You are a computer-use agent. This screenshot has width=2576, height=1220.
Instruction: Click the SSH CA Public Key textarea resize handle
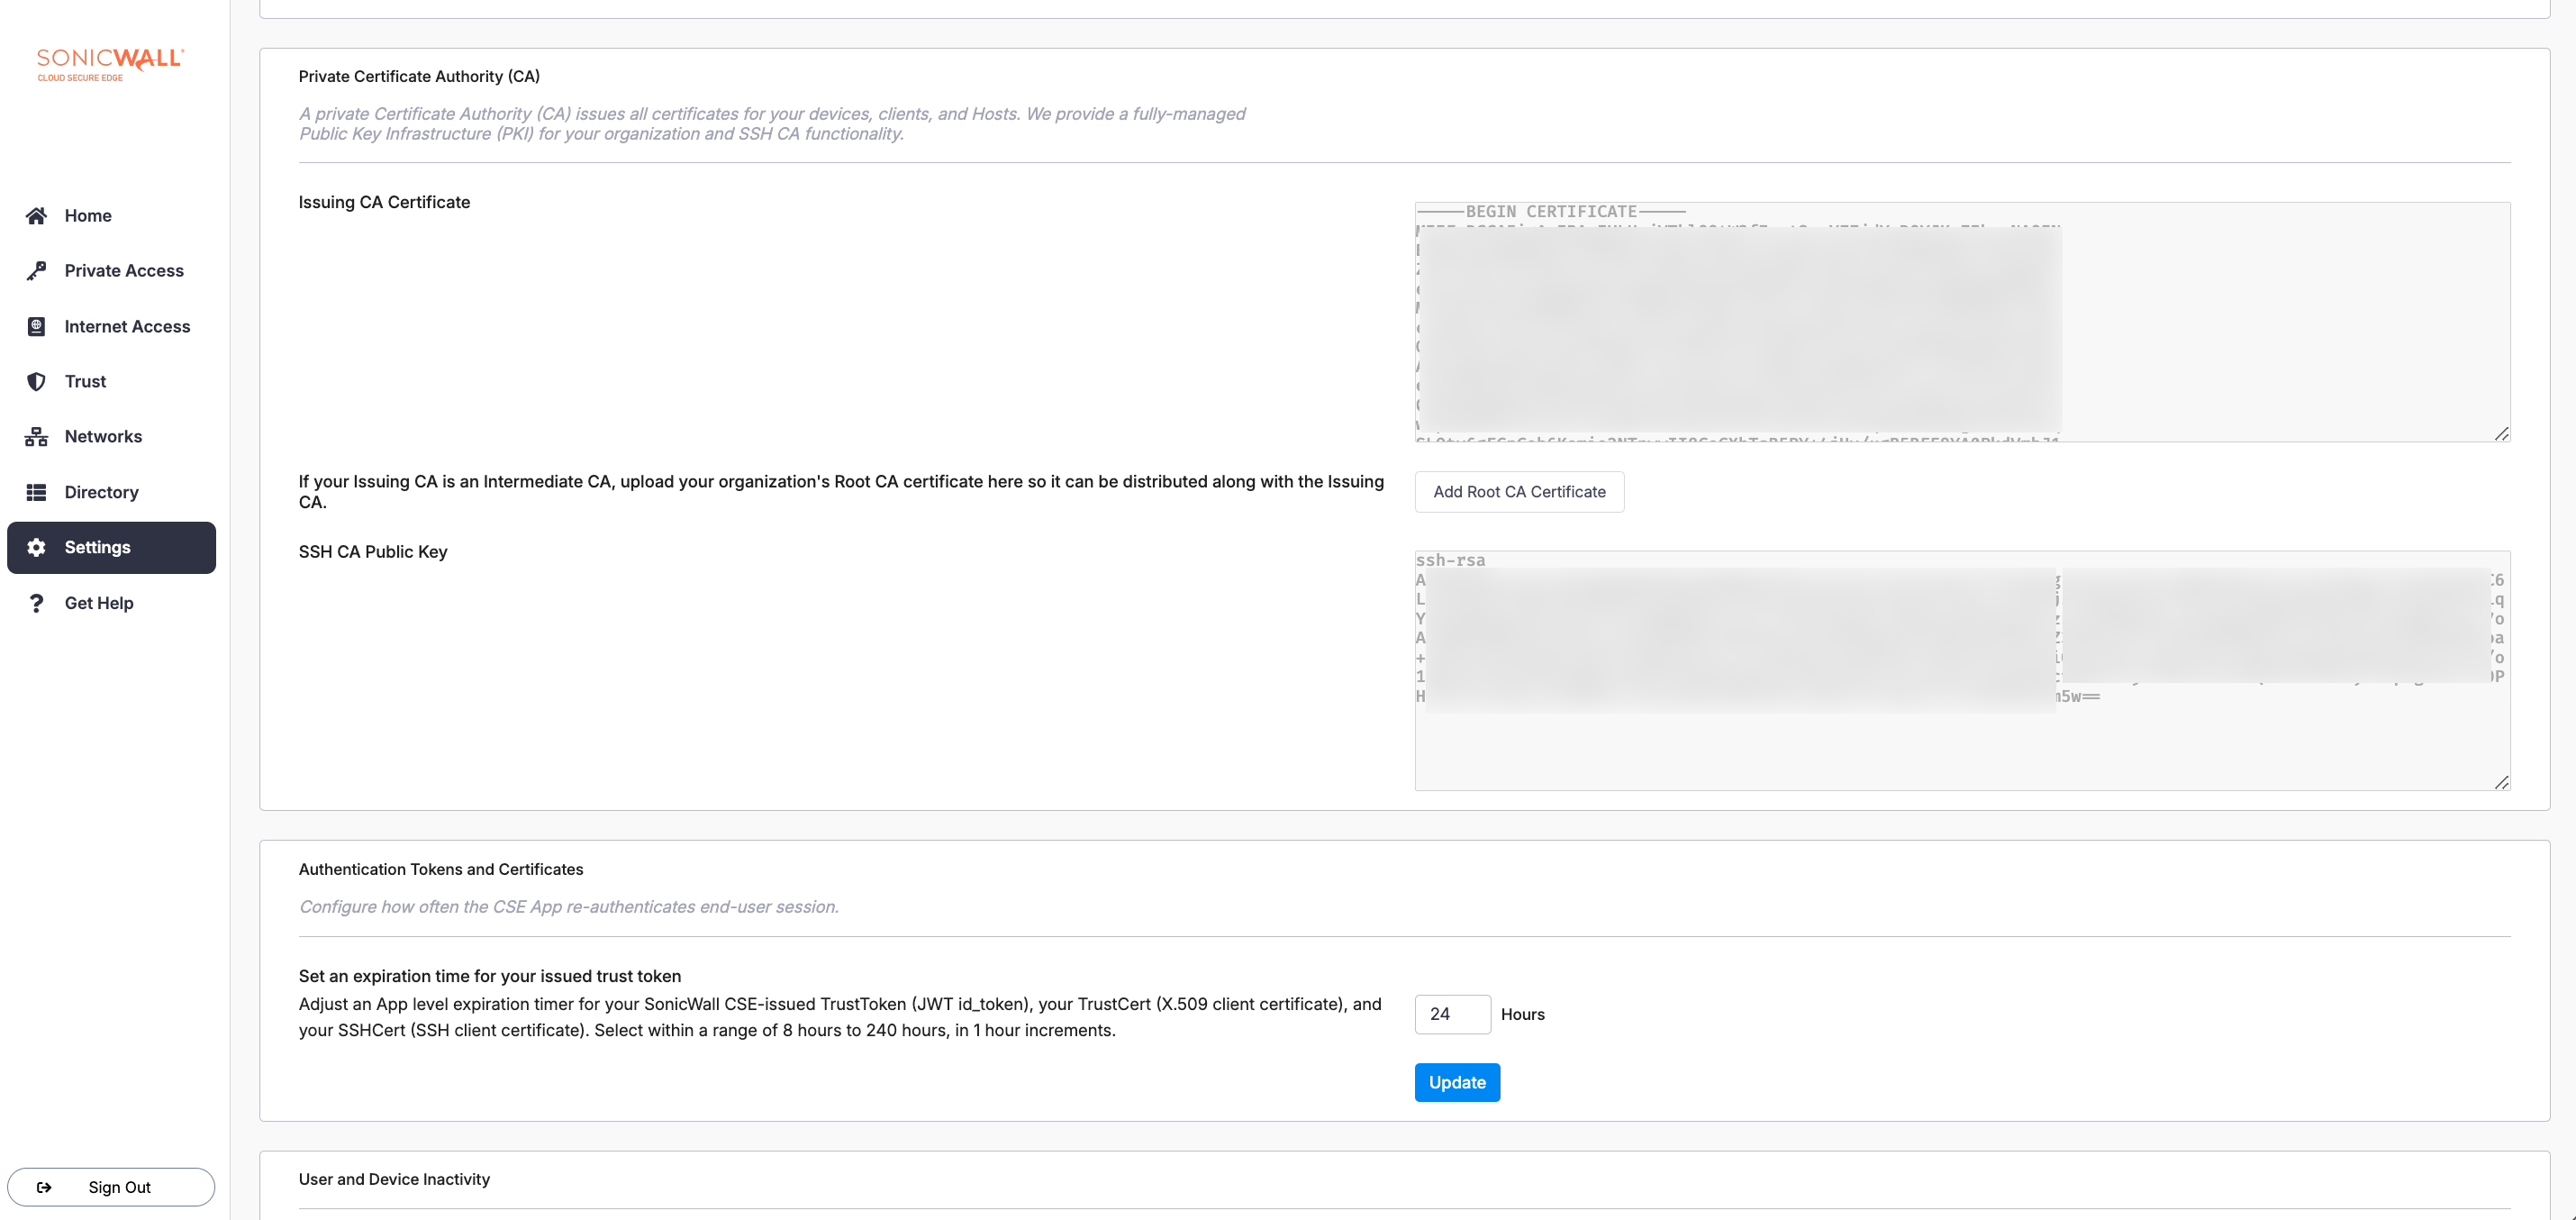click(x=2501, y=782)
